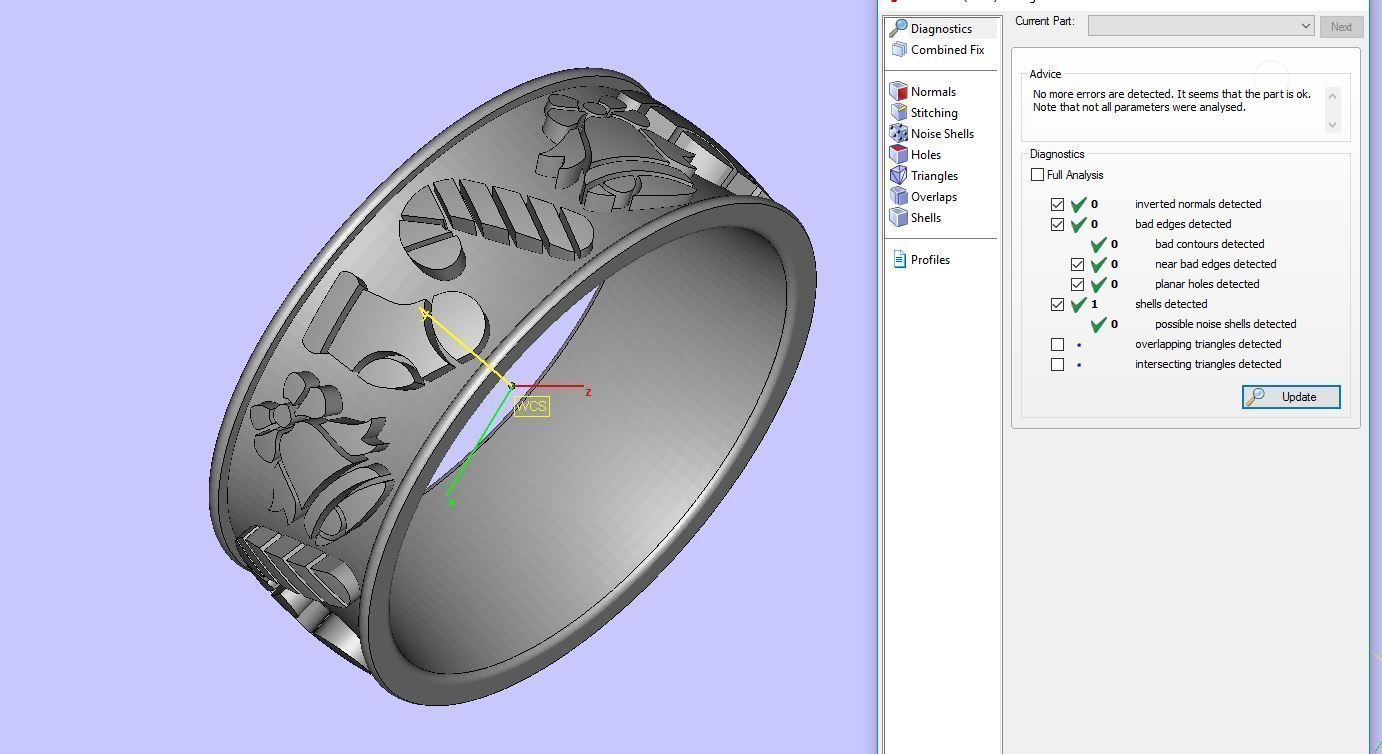Click the Advice message text

click(1171, 100)
